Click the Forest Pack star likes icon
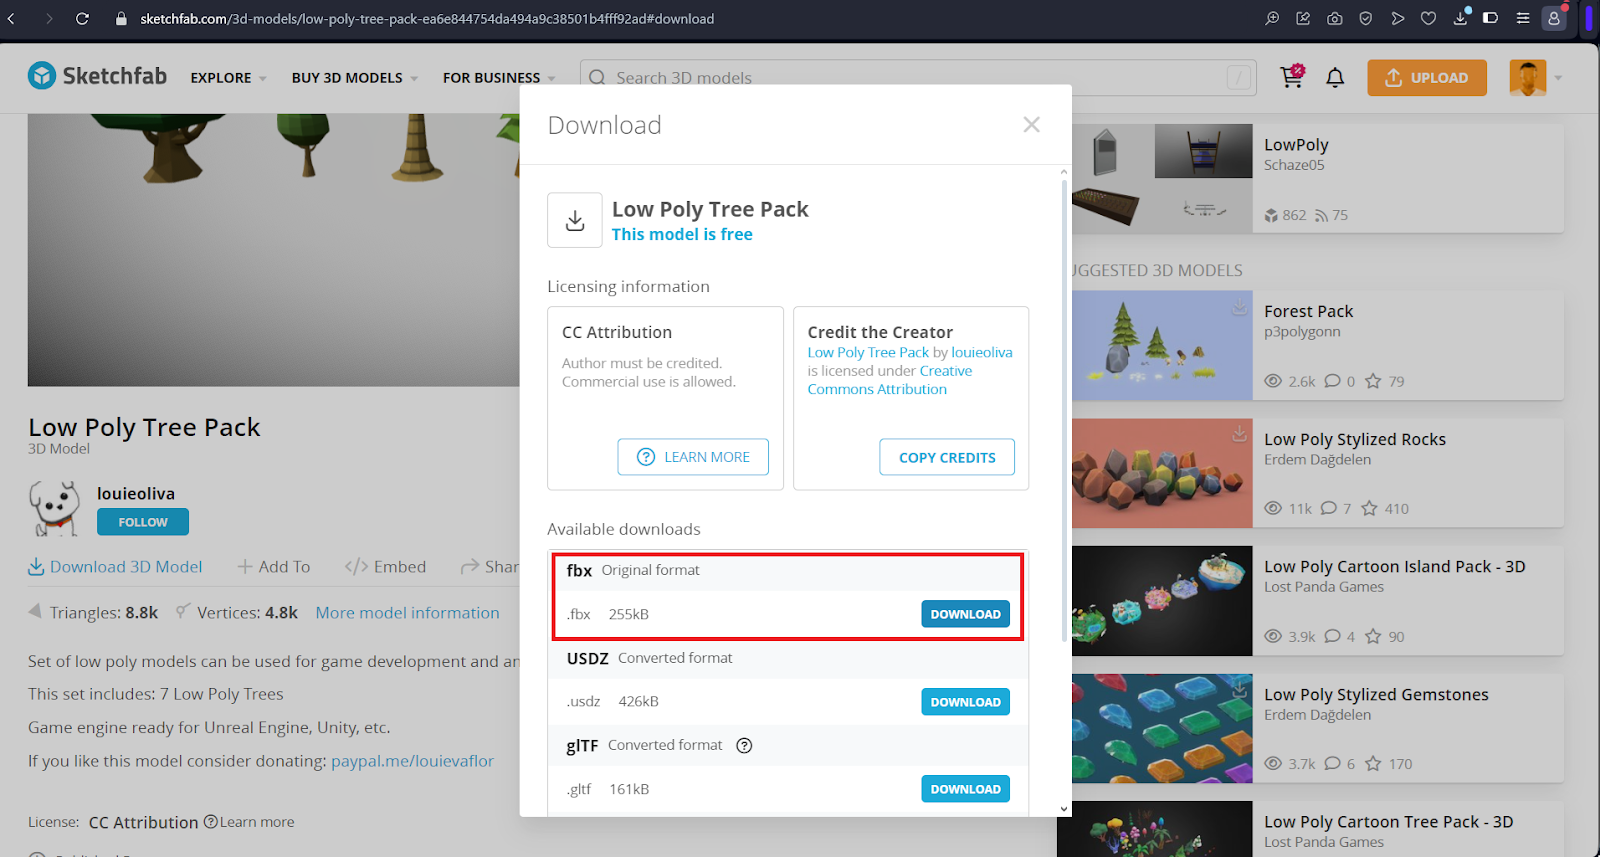 (x=1373, y=381)
